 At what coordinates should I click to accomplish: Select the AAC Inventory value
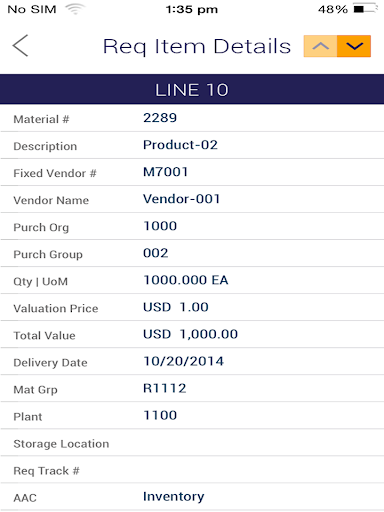coord(174,497)
